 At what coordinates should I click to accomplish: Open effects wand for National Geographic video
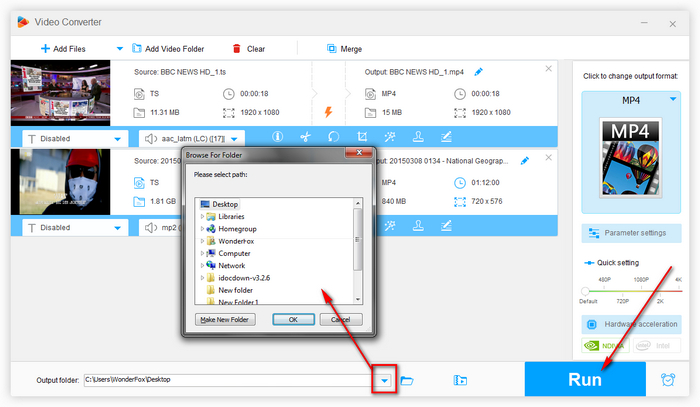tap(390, 226)
